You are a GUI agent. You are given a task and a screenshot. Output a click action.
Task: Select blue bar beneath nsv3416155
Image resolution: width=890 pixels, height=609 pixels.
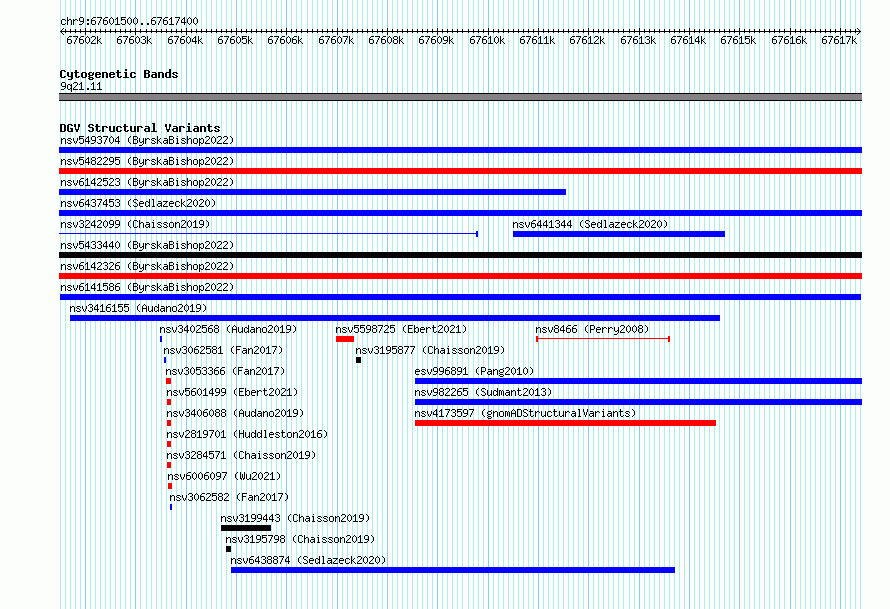pyautogui.click(x=394, y=318)
